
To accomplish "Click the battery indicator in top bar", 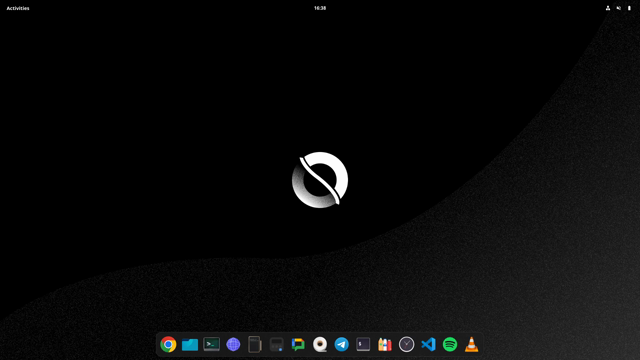I will pos(629,8).
